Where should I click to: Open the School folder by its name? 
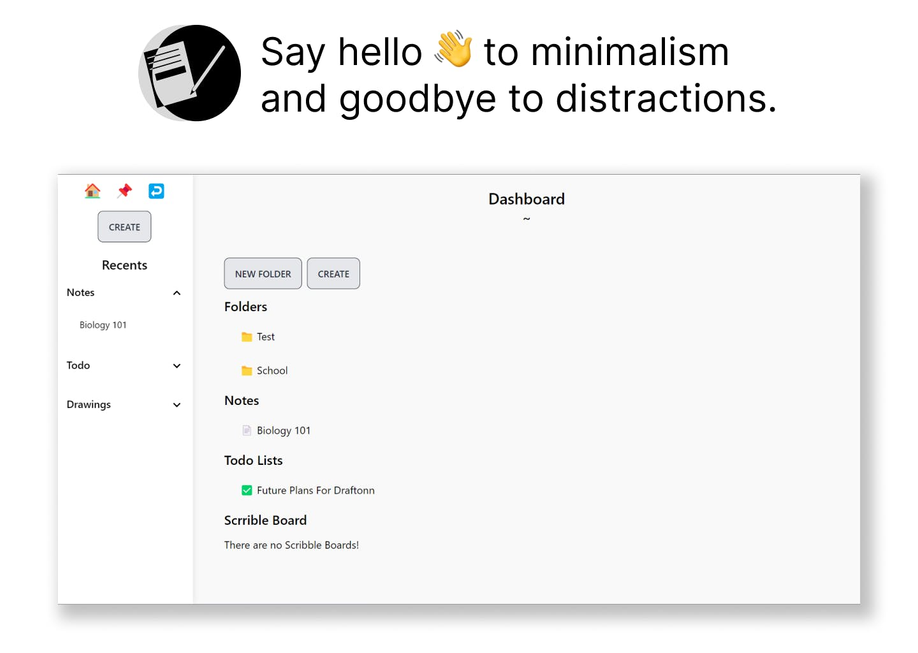point(272,371)
